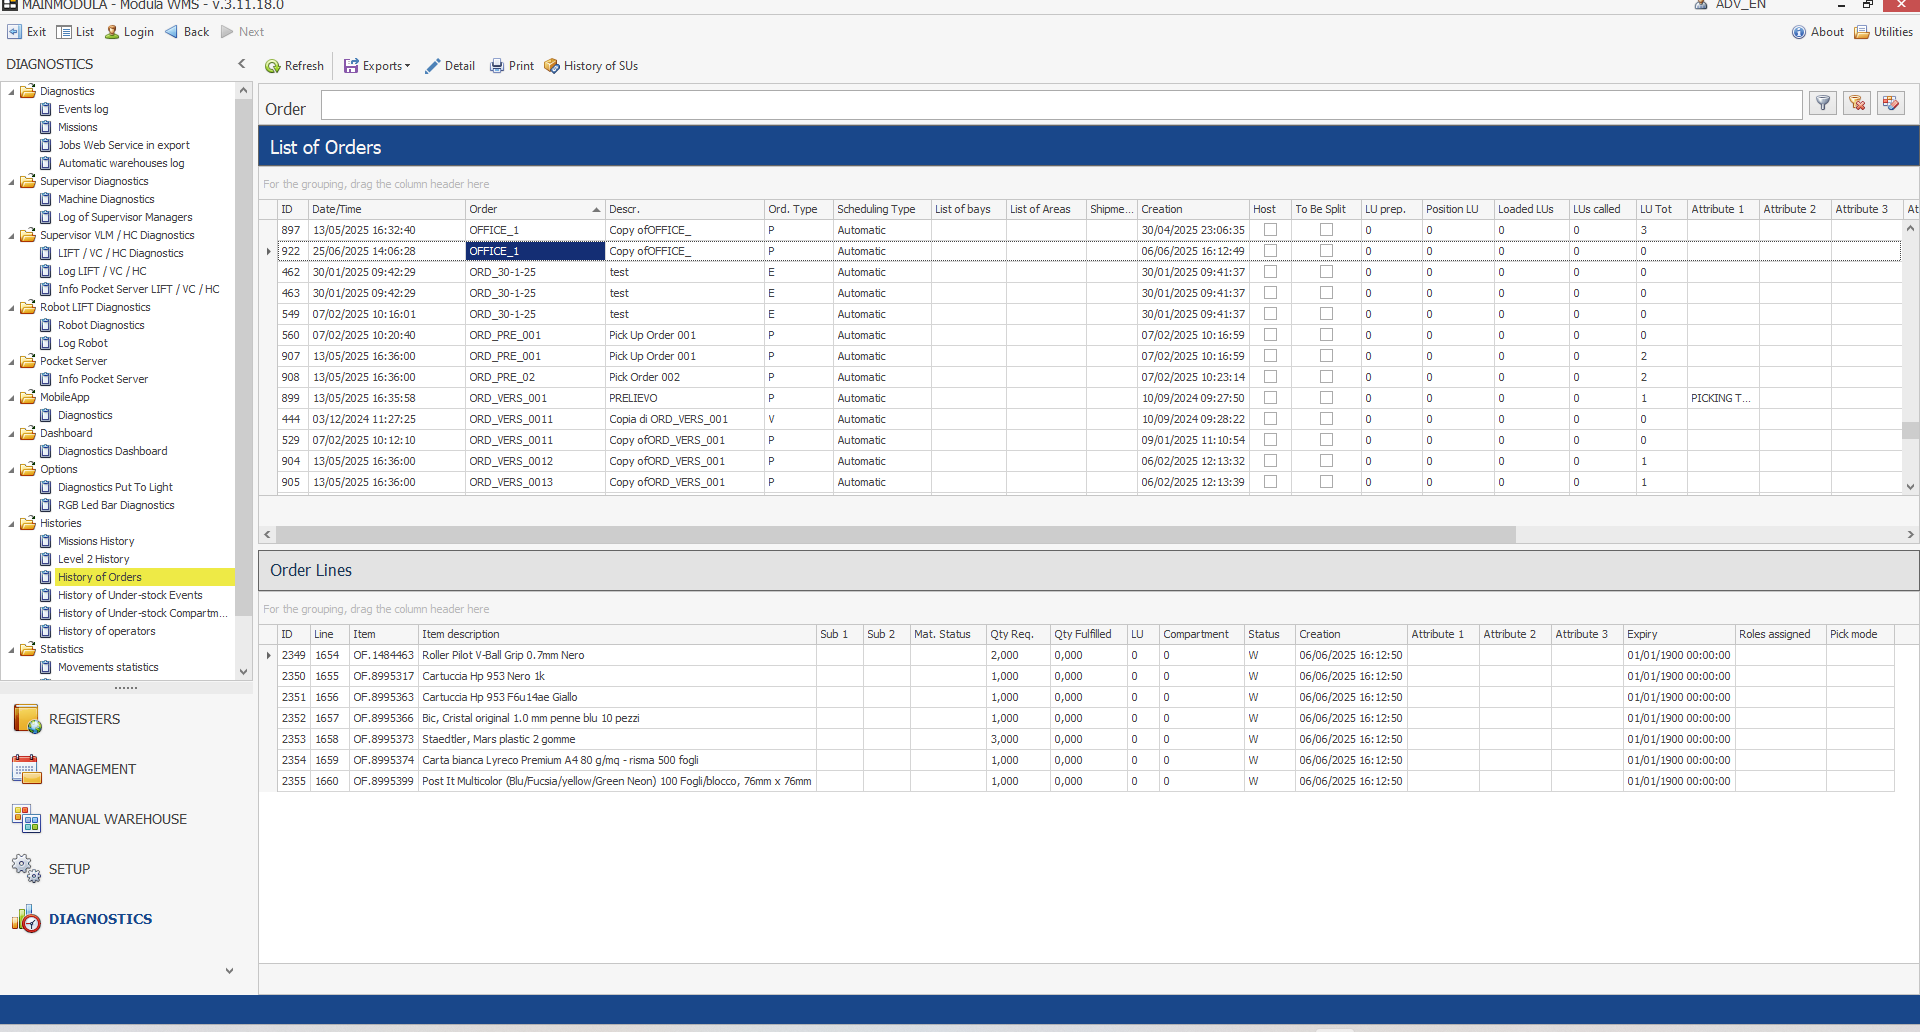The image size is (1920, 1032).
Task: Open the About info icon
Action: click(1799, 32)
